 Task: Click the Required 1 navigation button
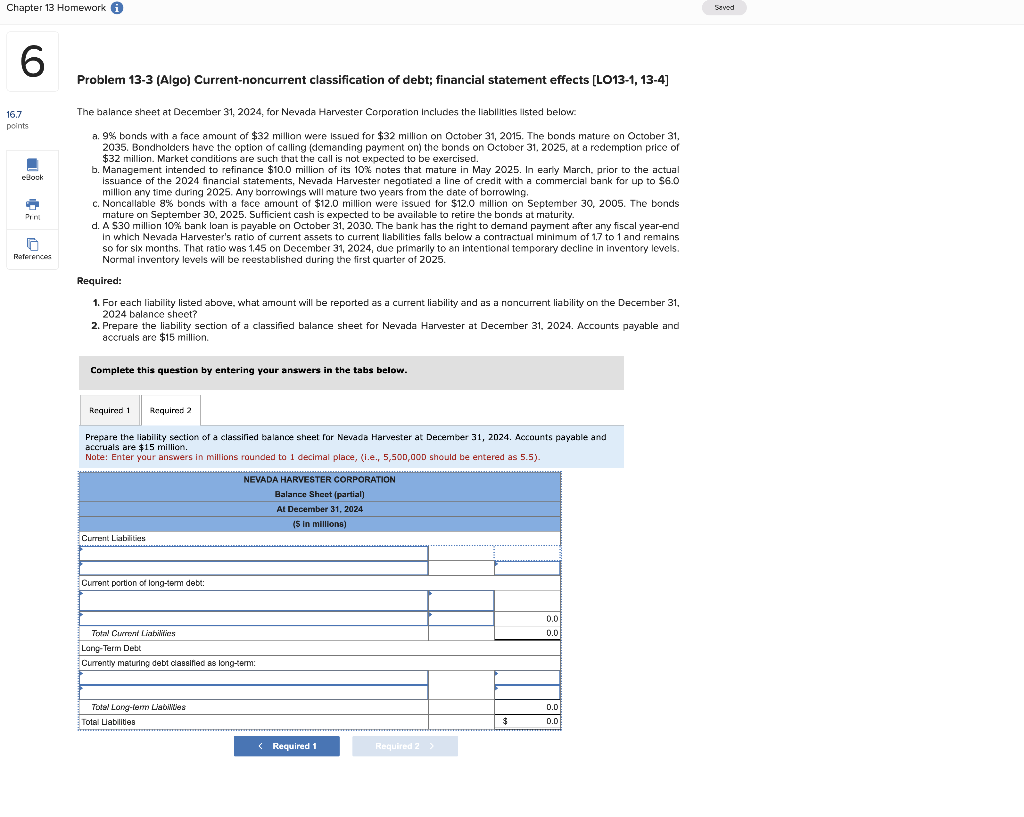(x=287, y=745)
